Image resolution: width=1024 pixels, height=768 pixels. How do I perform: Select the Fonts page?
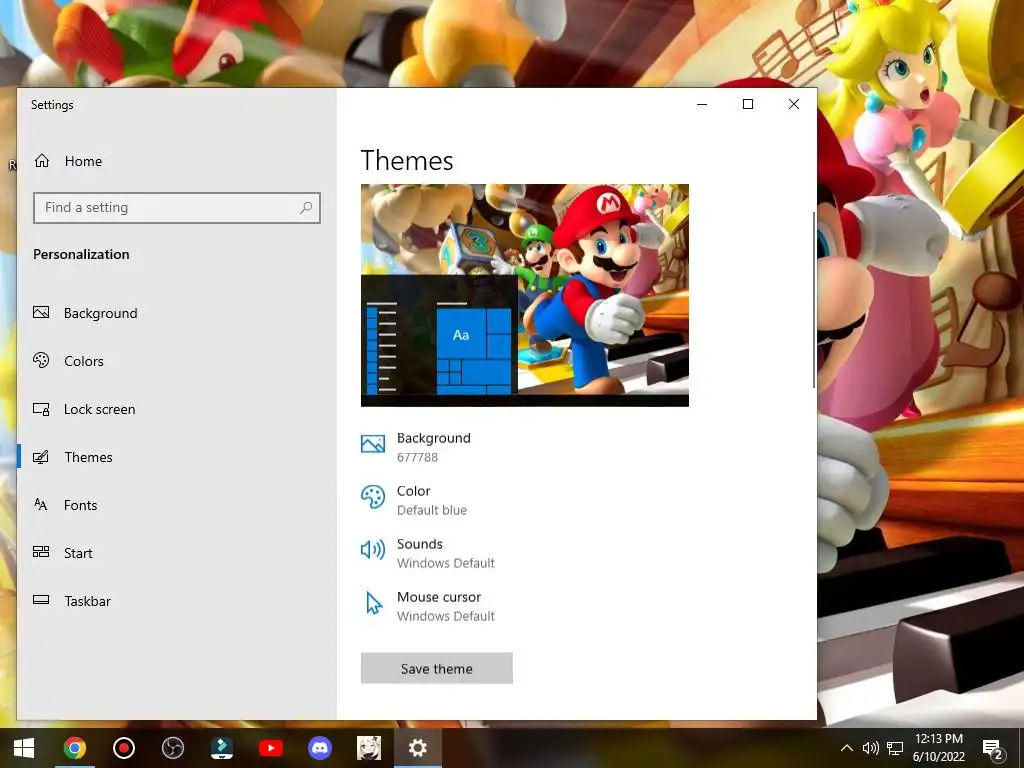pos(80,505)
